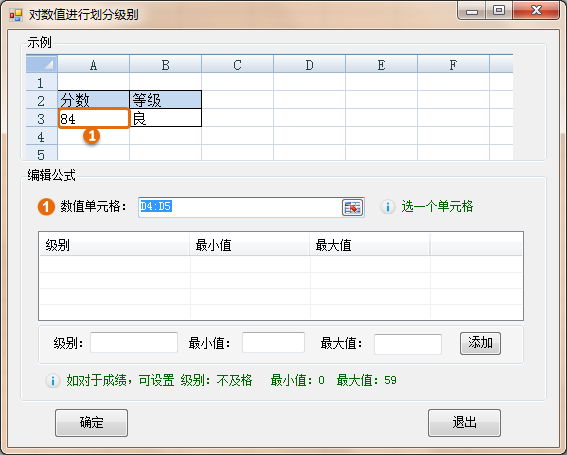Select the 最大值 column header in list
The width and height of the screenshot is (567, 455).
pyautogui.click(x=370, y=245)
